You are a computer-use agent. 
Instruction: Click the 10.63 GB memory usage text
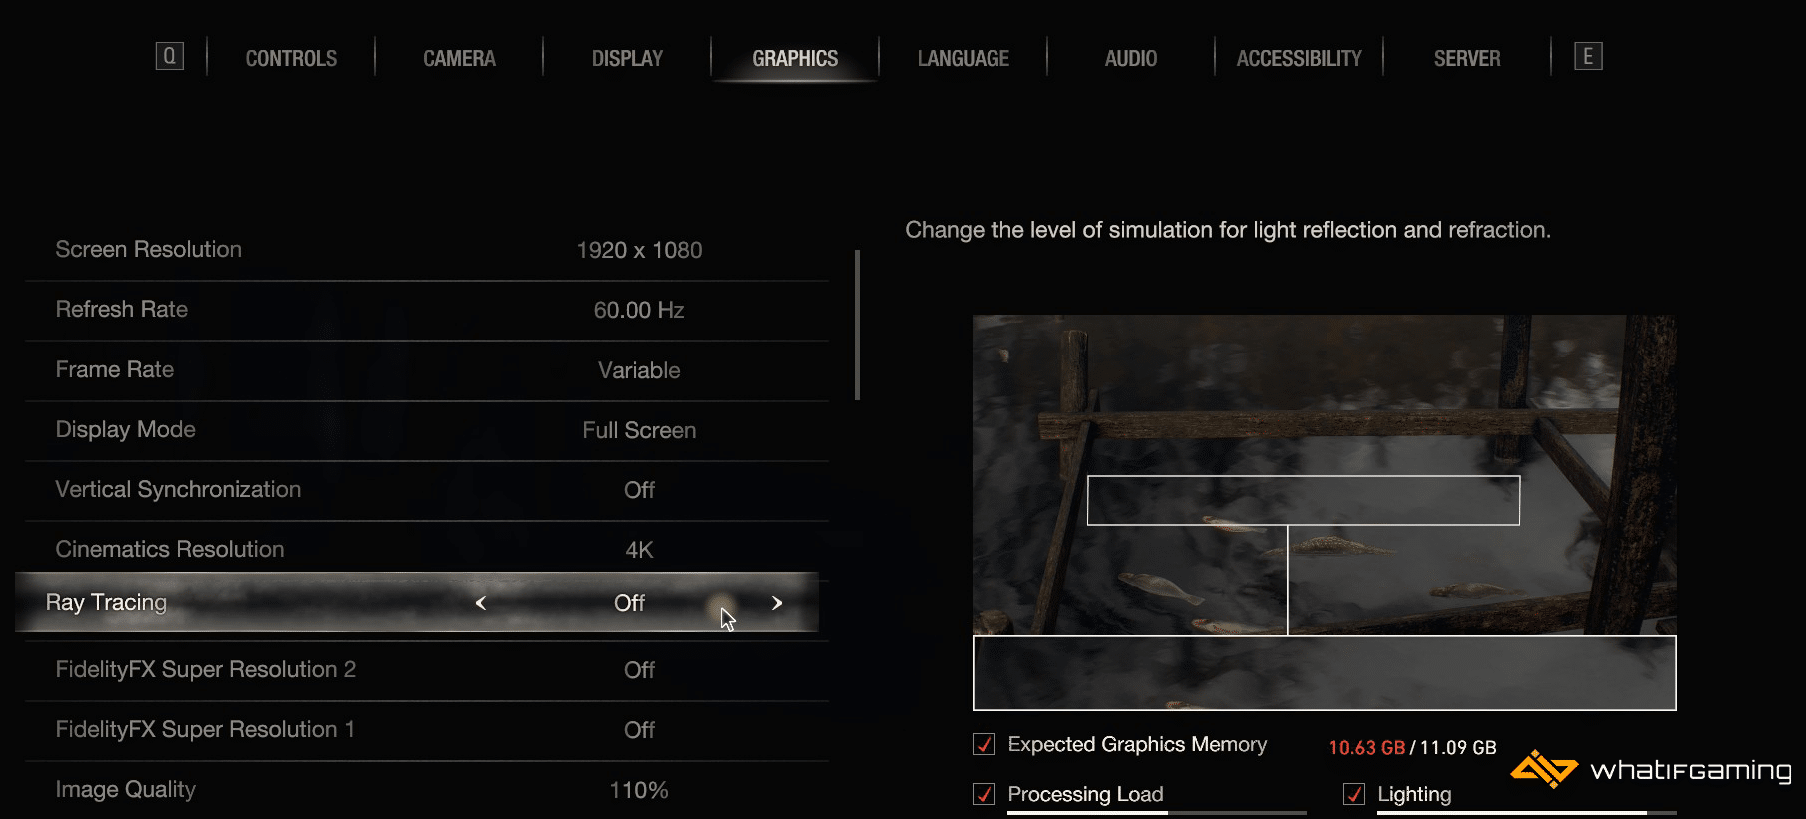pos(1366,748)
